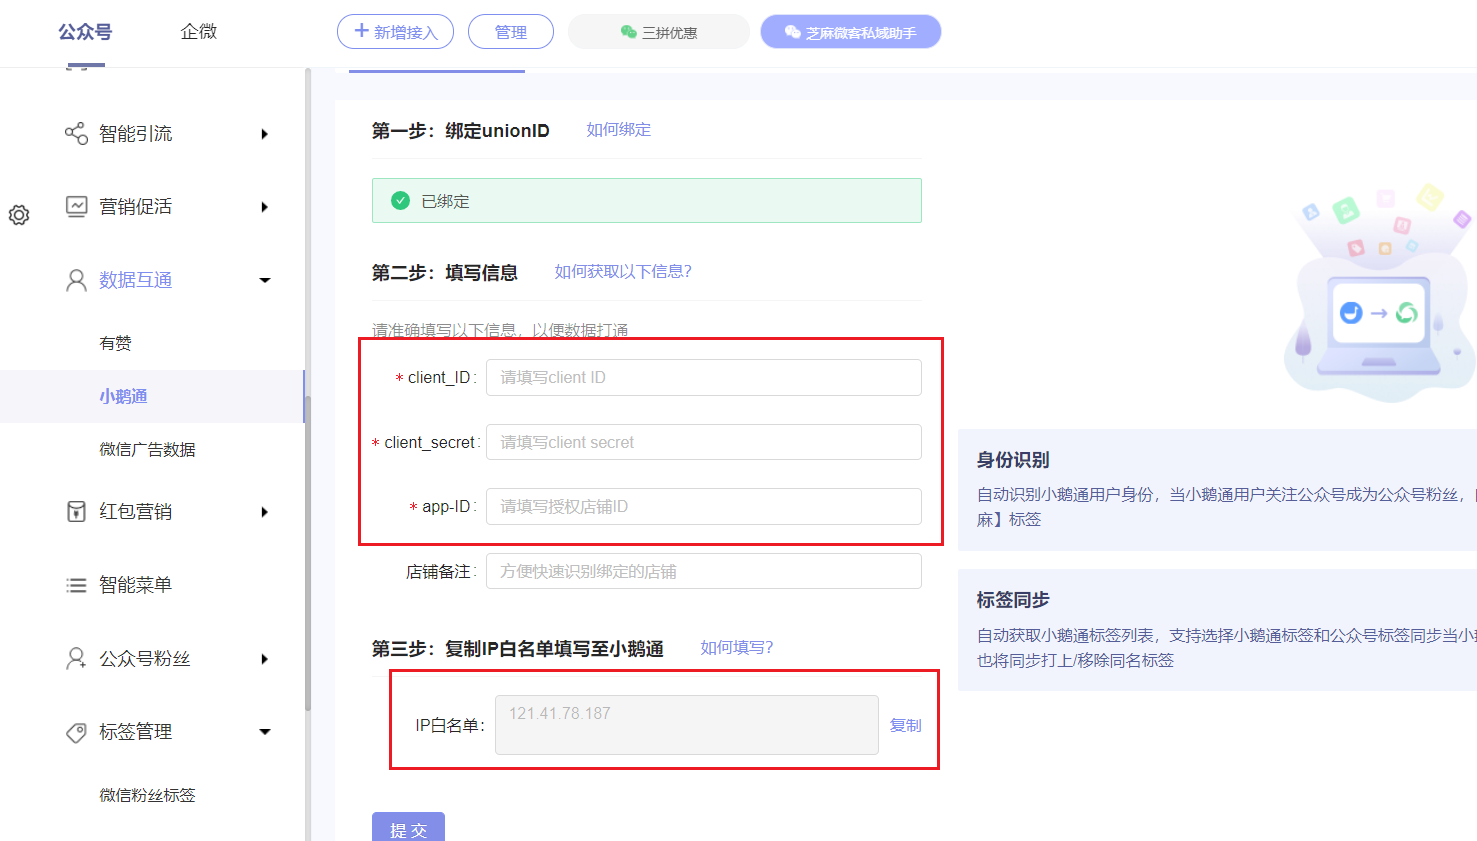
Task: Expand the 红包营销 submenu arrow
Action: click(x=264, y=512)
